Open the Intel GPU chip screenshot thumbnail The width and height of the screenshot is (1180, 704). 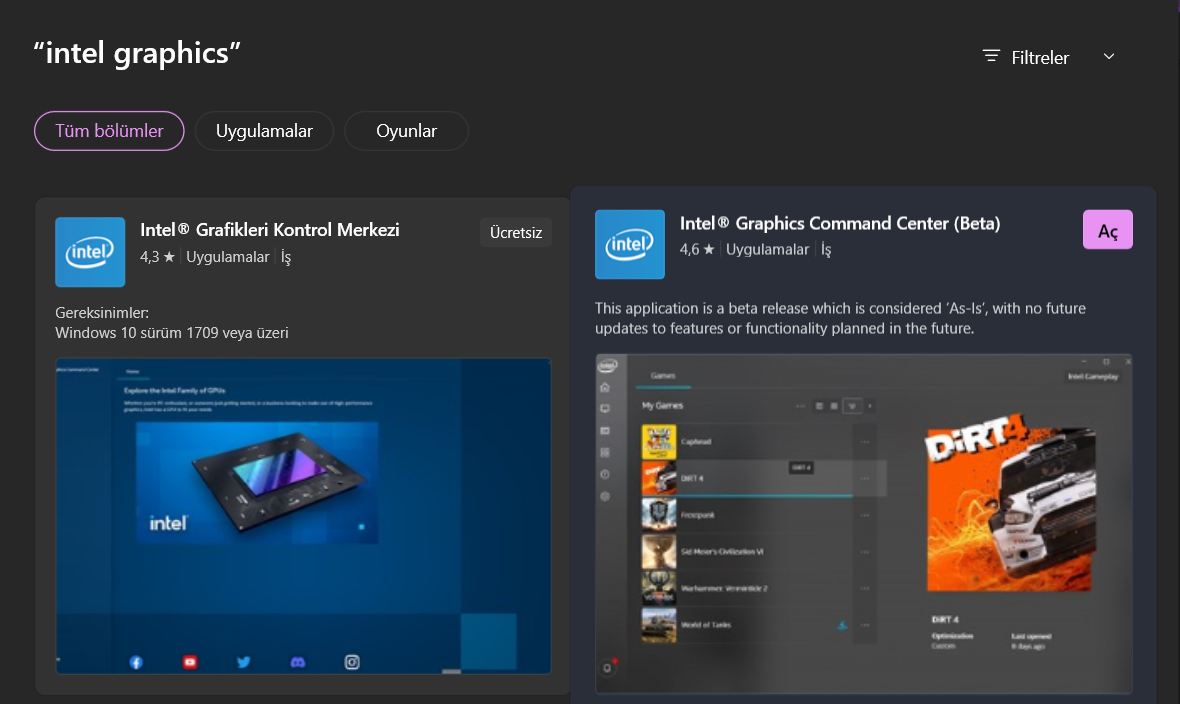[x=303, y=516]
